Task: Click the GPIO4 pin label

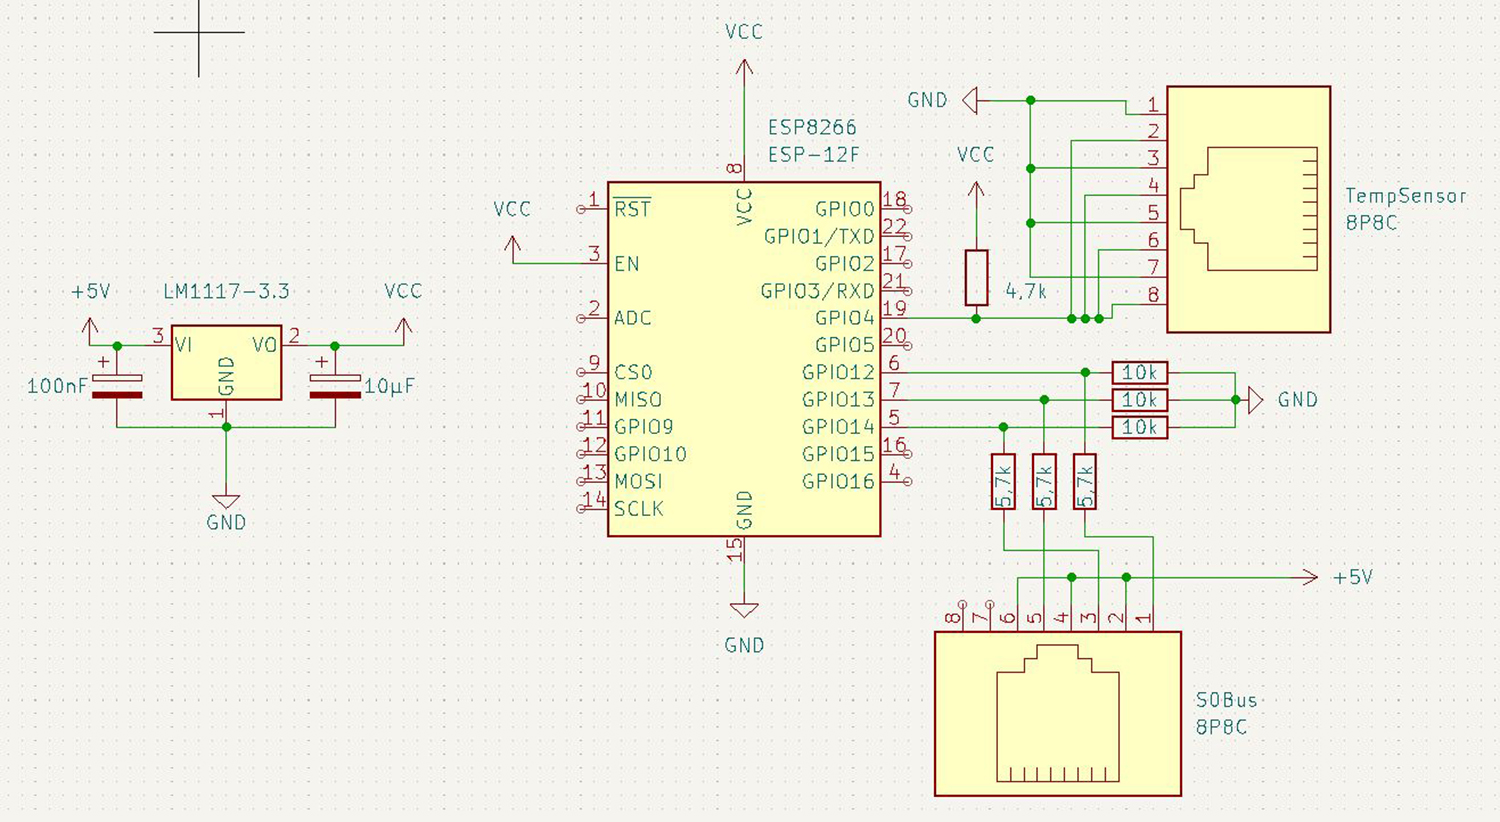Action: coord(845,318)
